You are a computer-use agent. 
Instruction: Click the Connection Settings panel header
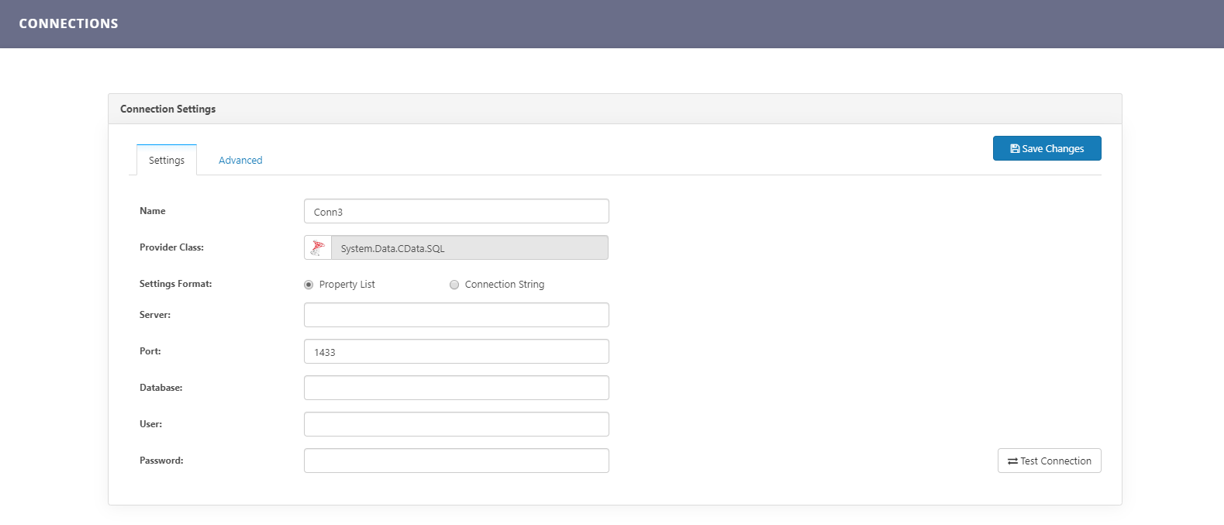pos(168,109)
